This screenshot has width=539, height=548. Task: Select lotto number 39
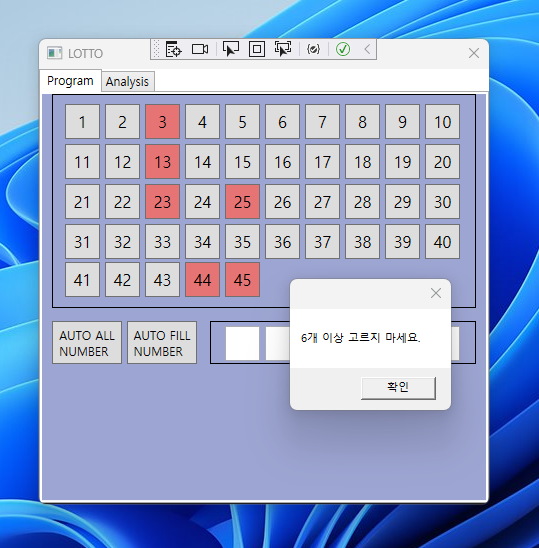[402, 241]
